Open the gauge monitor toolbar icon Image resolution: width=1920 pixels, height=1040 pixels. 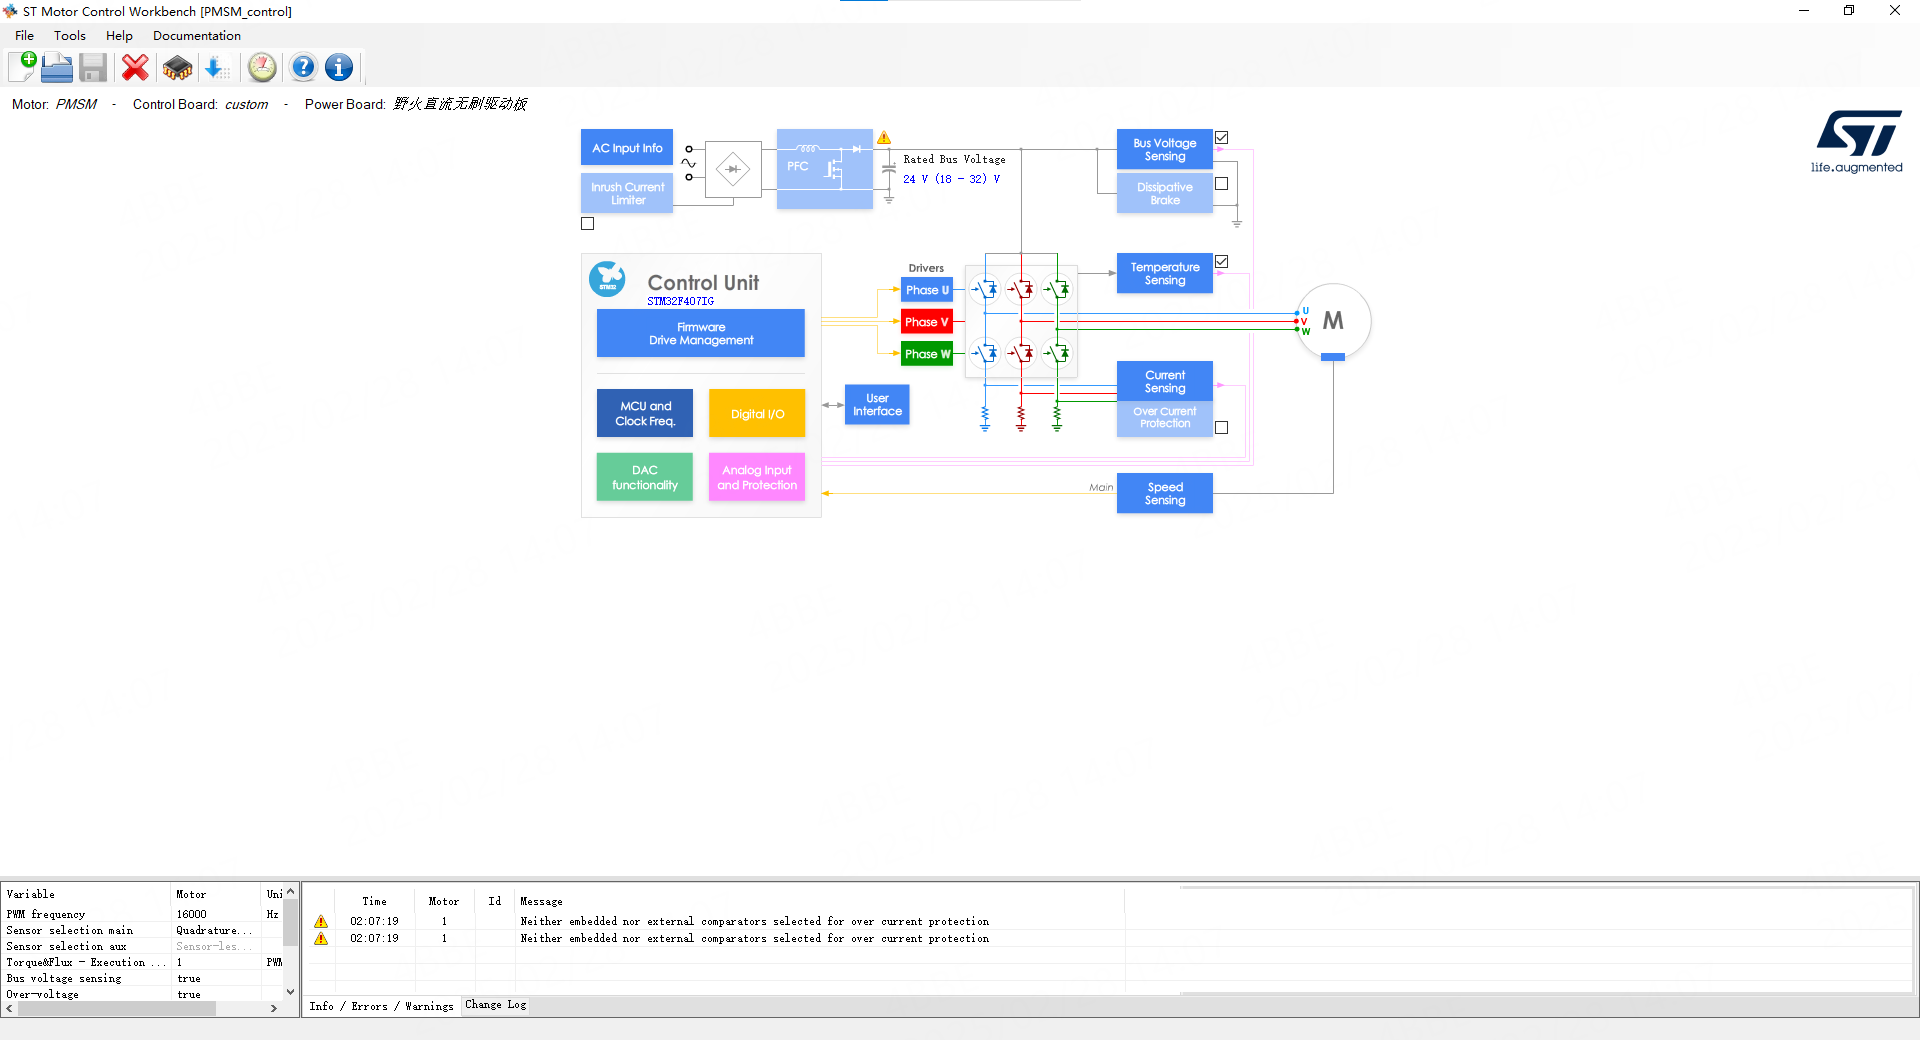point(262,67)
